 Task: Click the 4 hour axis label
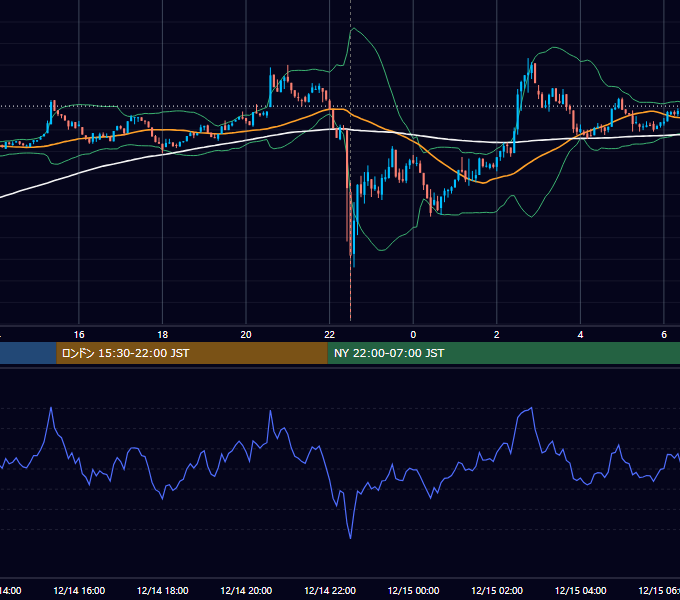pos(580,335)
